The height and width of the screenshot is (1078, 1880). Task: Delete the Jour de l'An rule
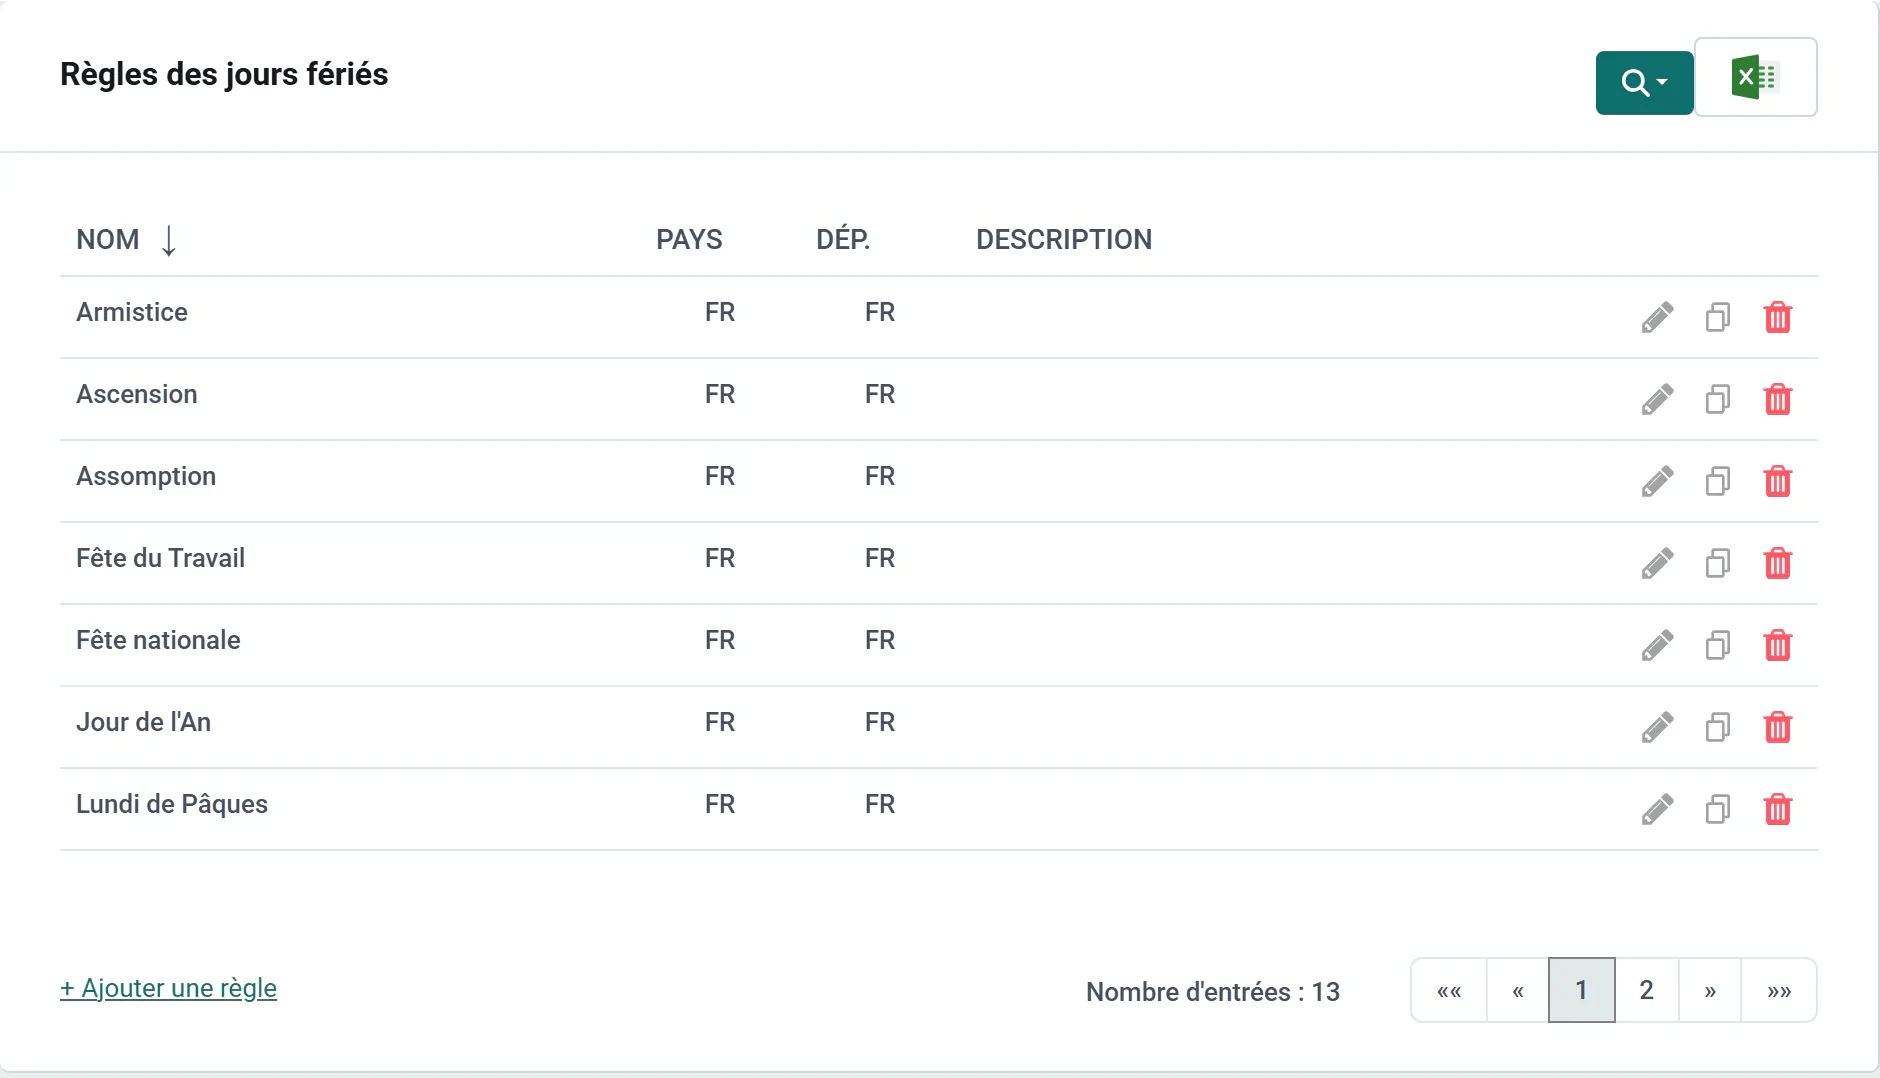click(x=1777, y=727)
